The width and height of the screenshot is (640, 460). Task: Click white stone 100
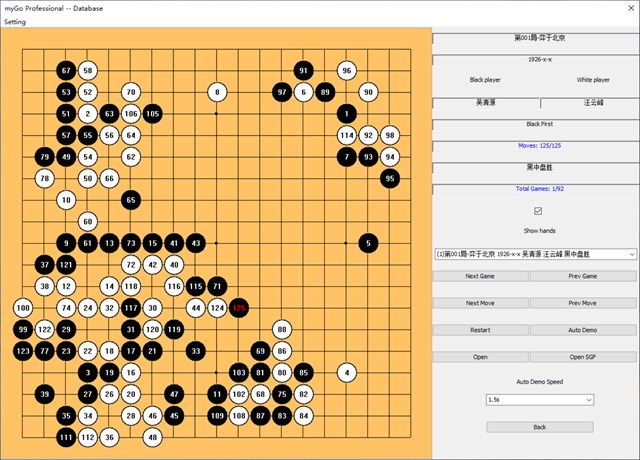click(x=23, y=308)
